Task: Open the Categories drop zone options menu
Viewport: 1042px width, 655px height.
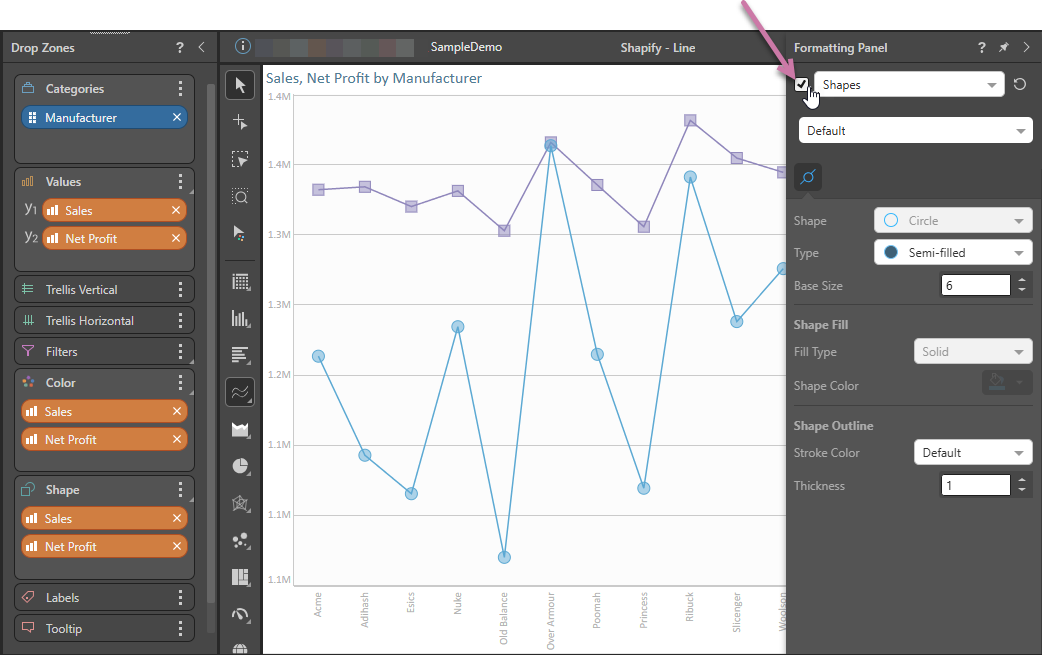Action: tap(180, 89)
